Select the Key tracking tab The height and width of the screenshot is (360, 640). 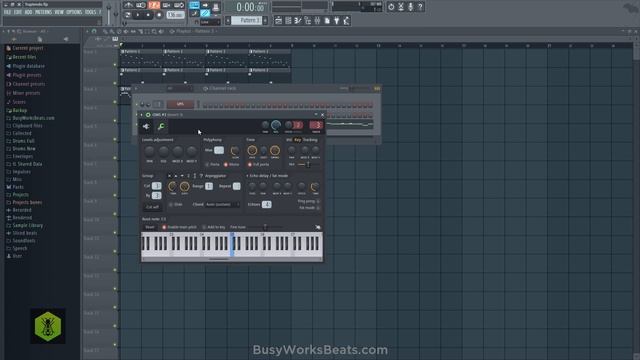(298, 140)
